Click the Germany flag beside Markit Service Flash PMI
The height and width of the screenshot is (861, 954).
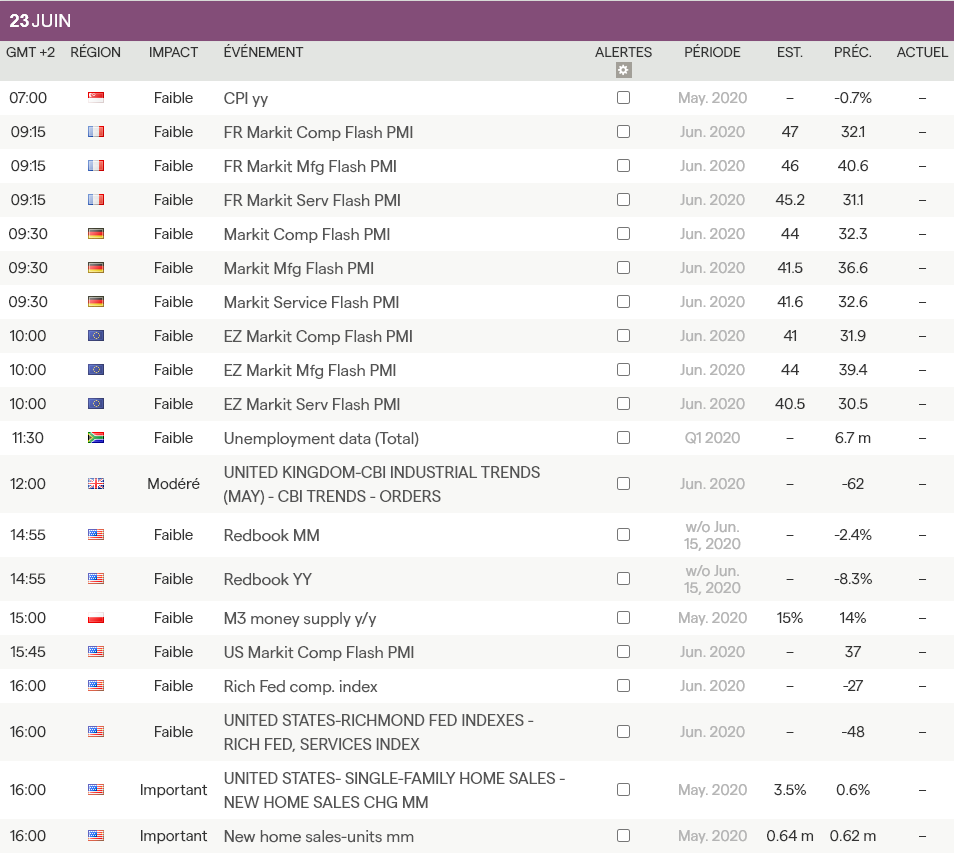(x=96, y=302)
